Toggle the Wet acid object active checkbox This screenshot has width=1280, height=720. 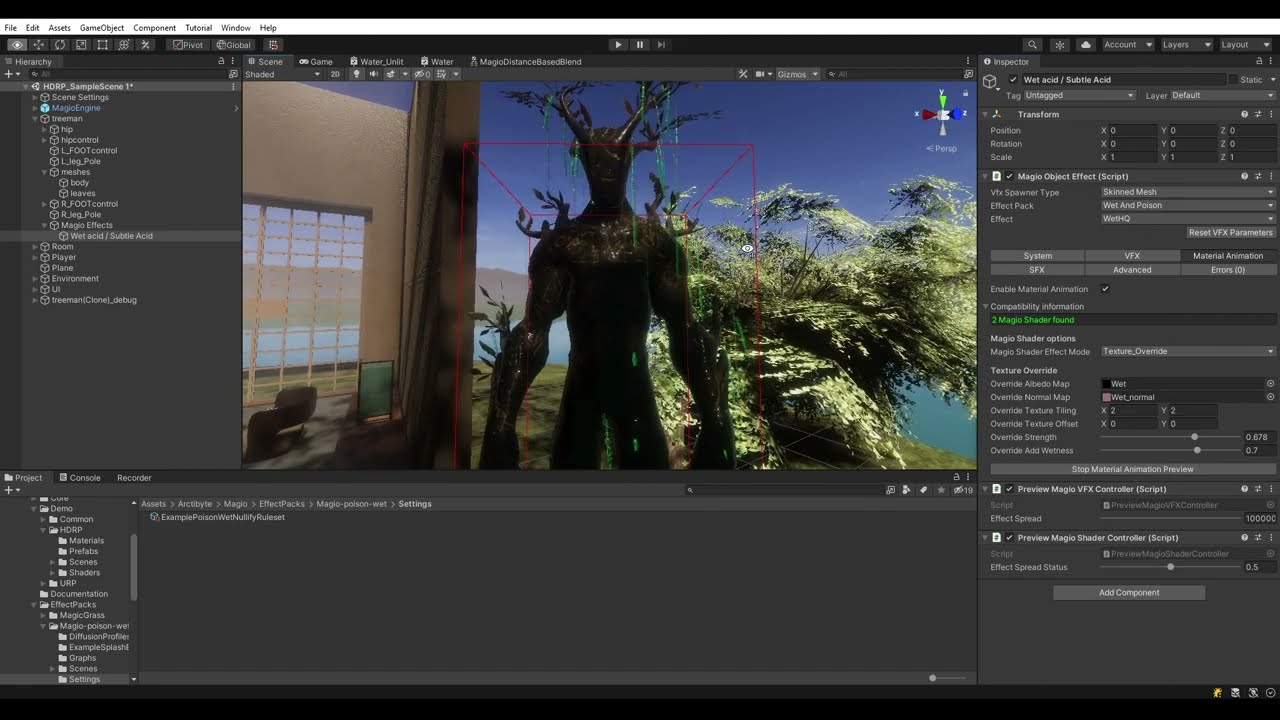point(1014,80)
